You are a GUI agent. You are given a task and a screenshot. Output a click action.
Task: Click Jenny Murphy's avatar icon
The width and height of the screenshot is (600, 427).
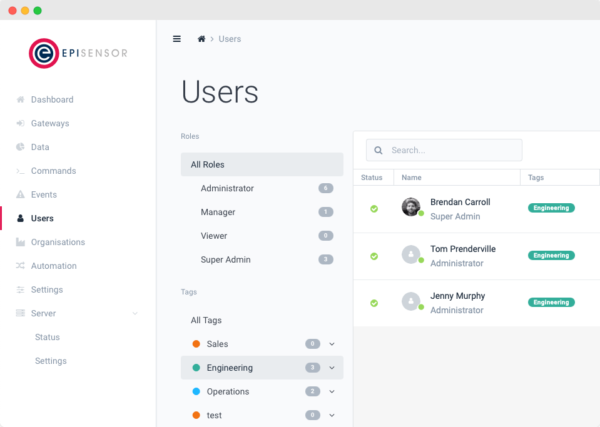tap(410, 301)
